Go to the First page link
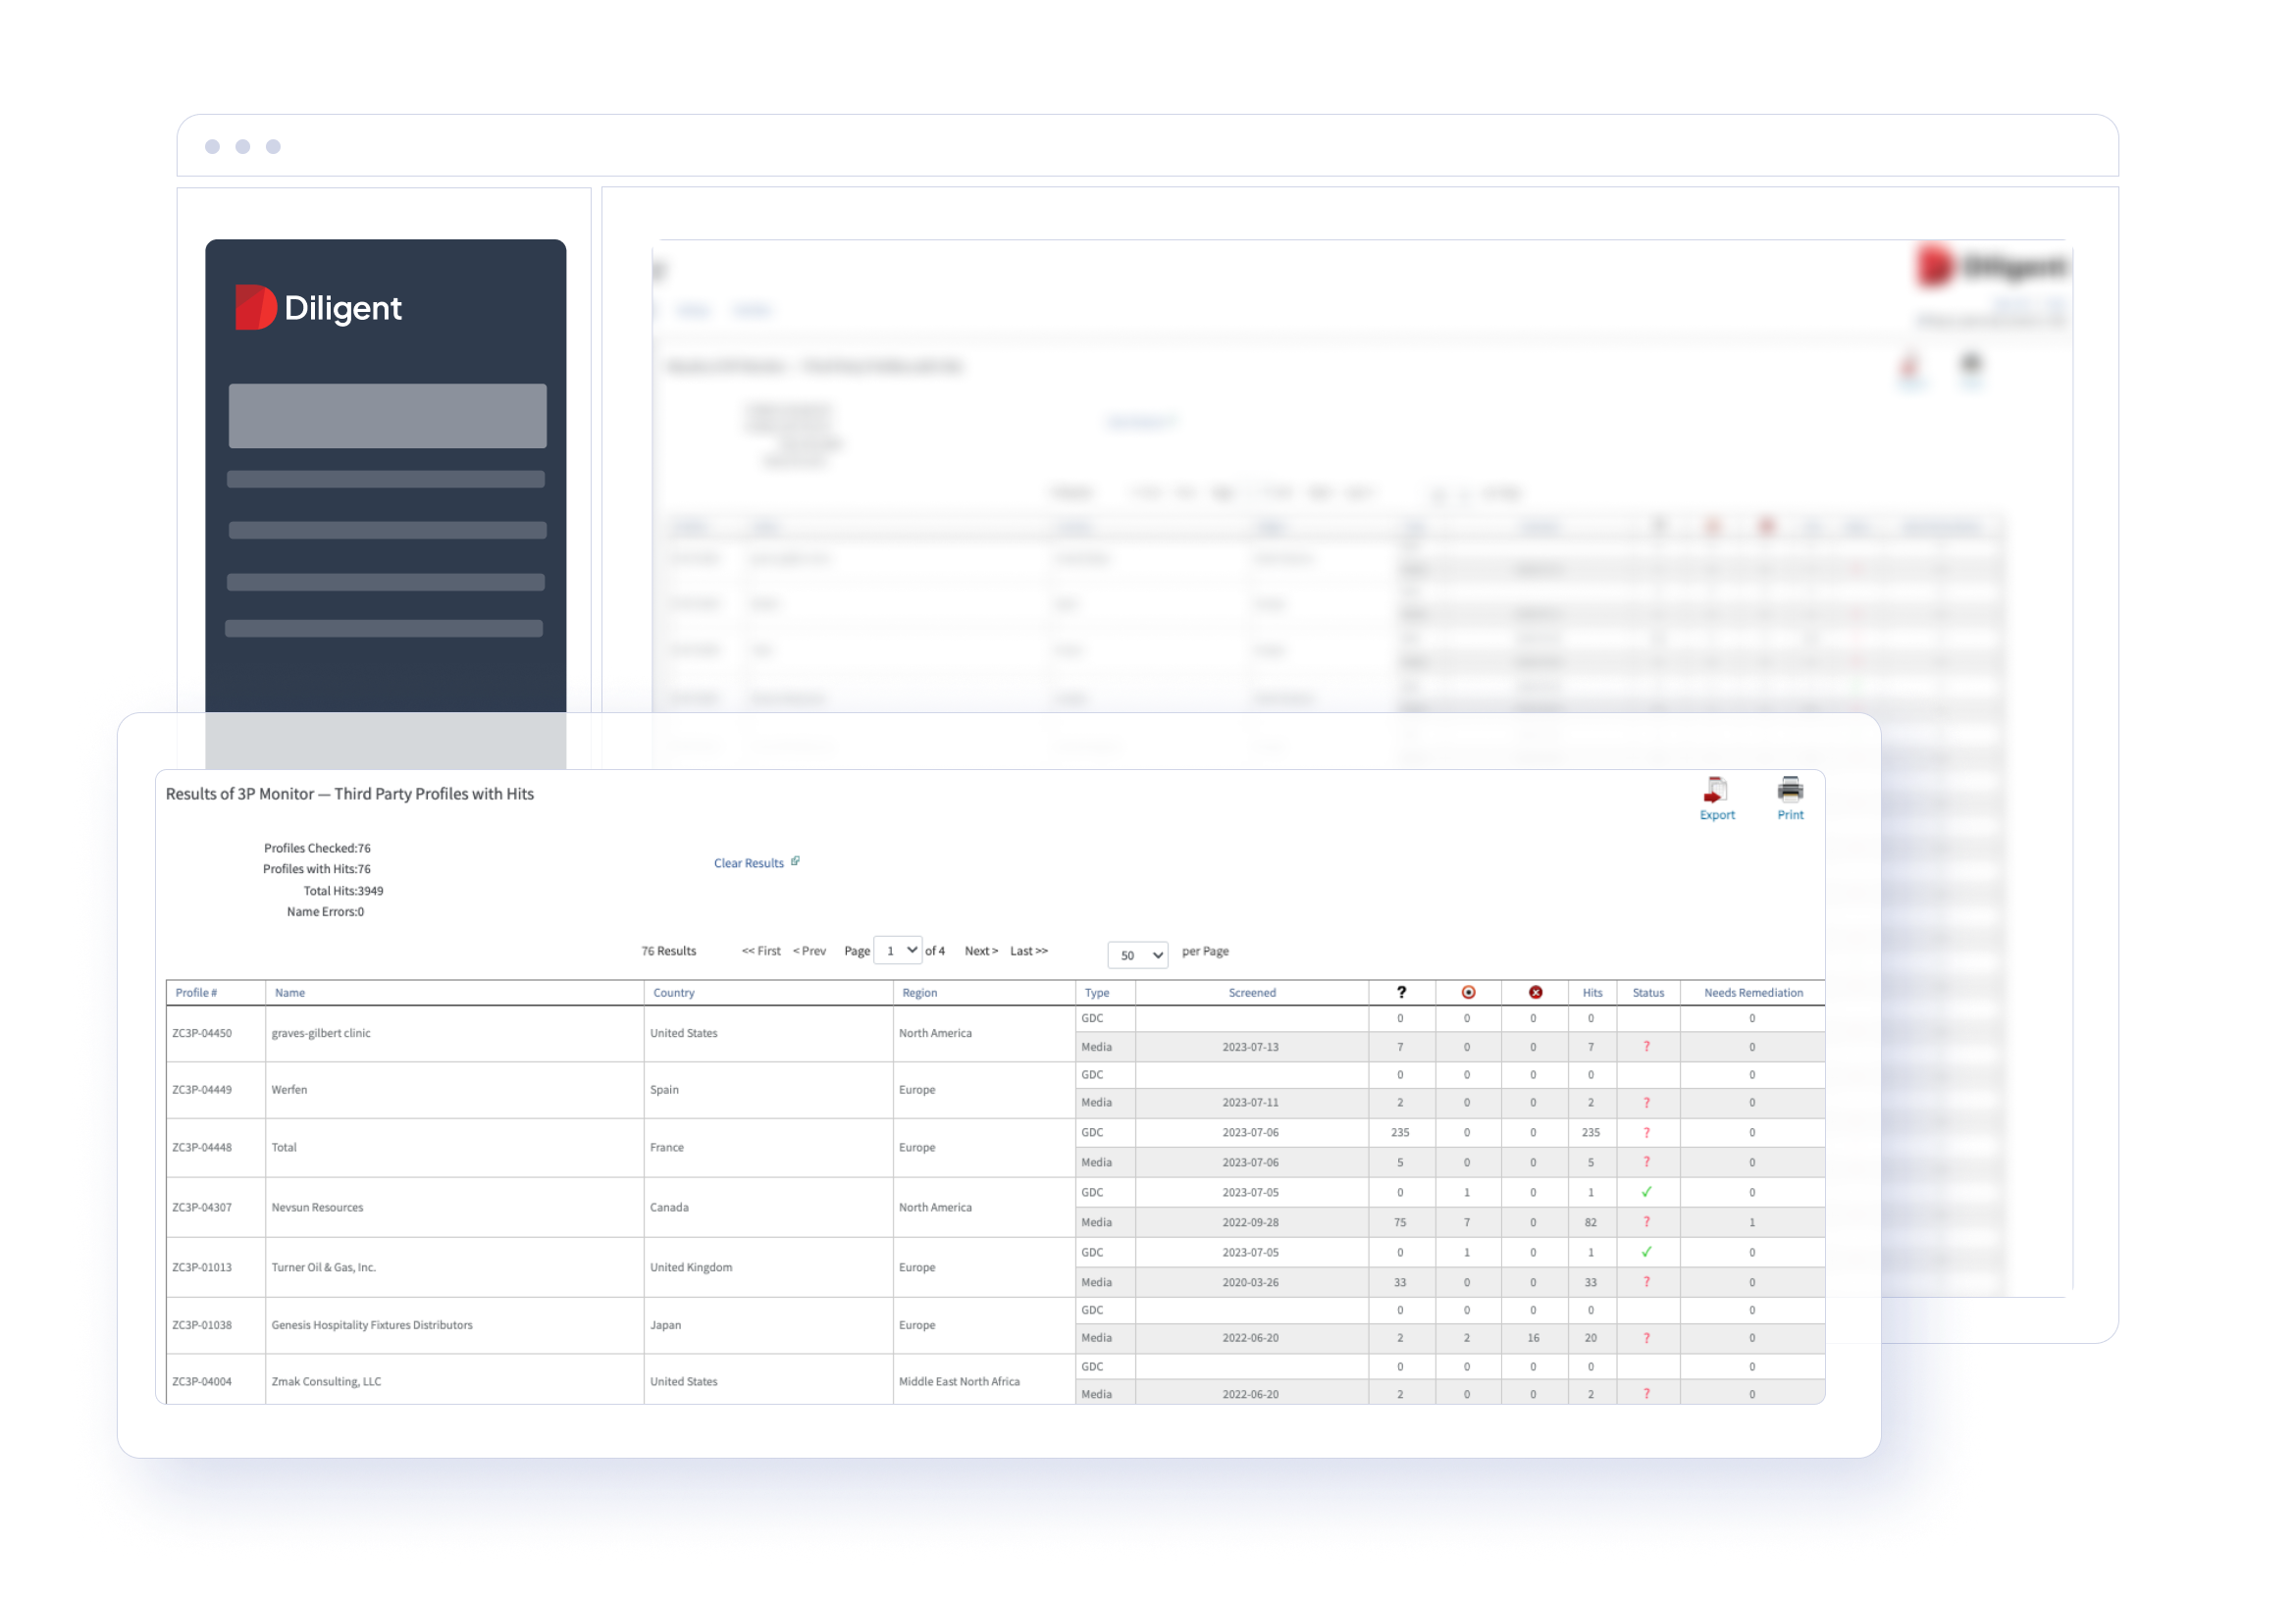 click(x=761, y=951)
